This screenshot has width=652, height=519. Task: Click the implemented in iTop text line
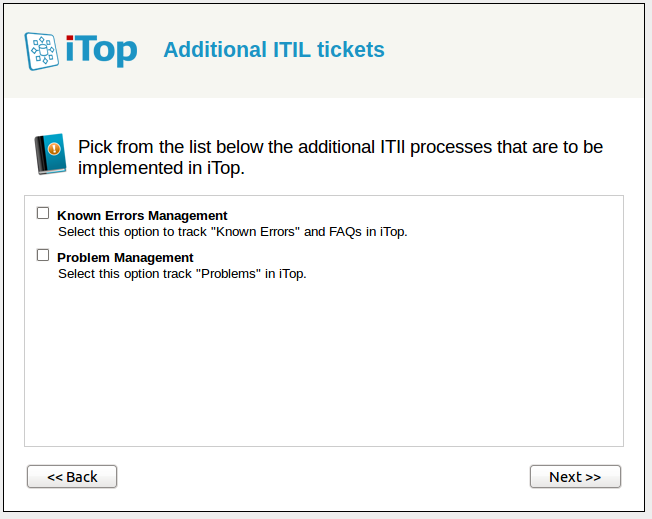[161, 168]
